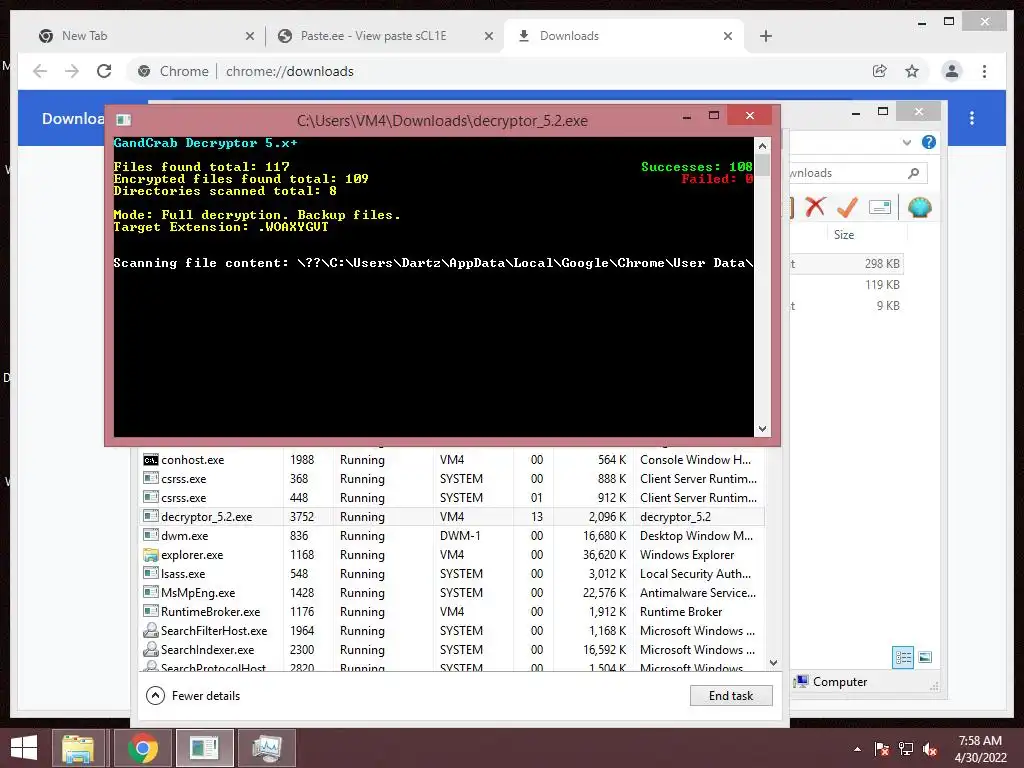Show hidden tray icons arrow
Image resolution: width=1024 pixels, height=768 pixels.
point(857,749)
